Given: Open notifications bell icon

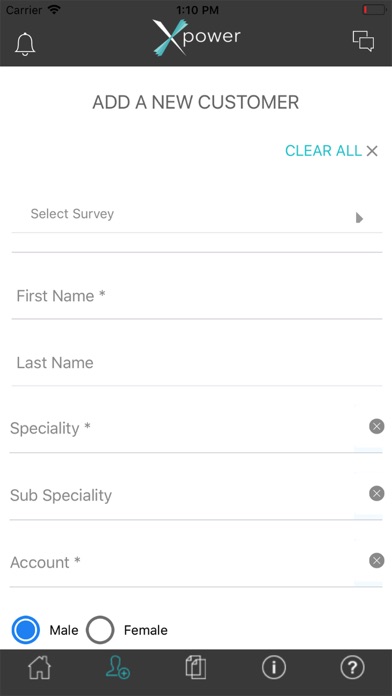Looking at the screenshot, I should click(x=25, y=44).
